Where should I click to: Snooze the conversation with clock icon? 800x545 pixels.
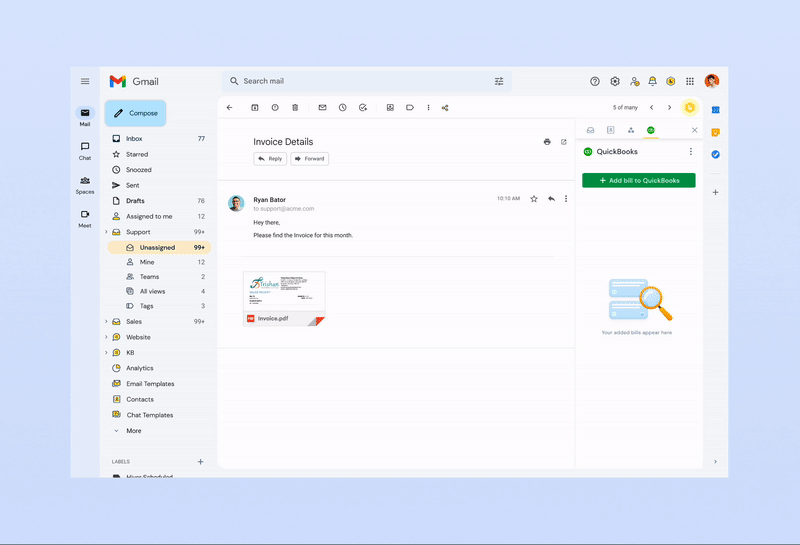pos(342,108)
